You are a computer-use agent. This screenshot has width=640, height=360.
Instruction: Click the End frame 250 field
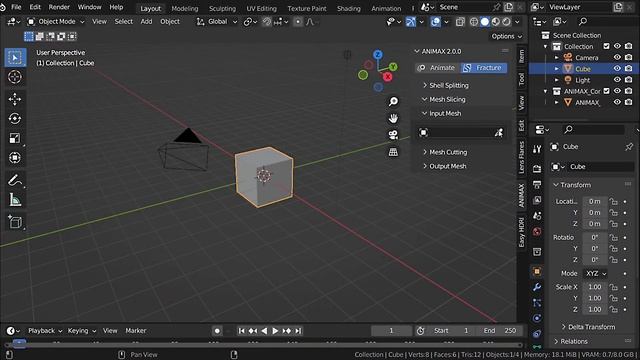point(500,331)
